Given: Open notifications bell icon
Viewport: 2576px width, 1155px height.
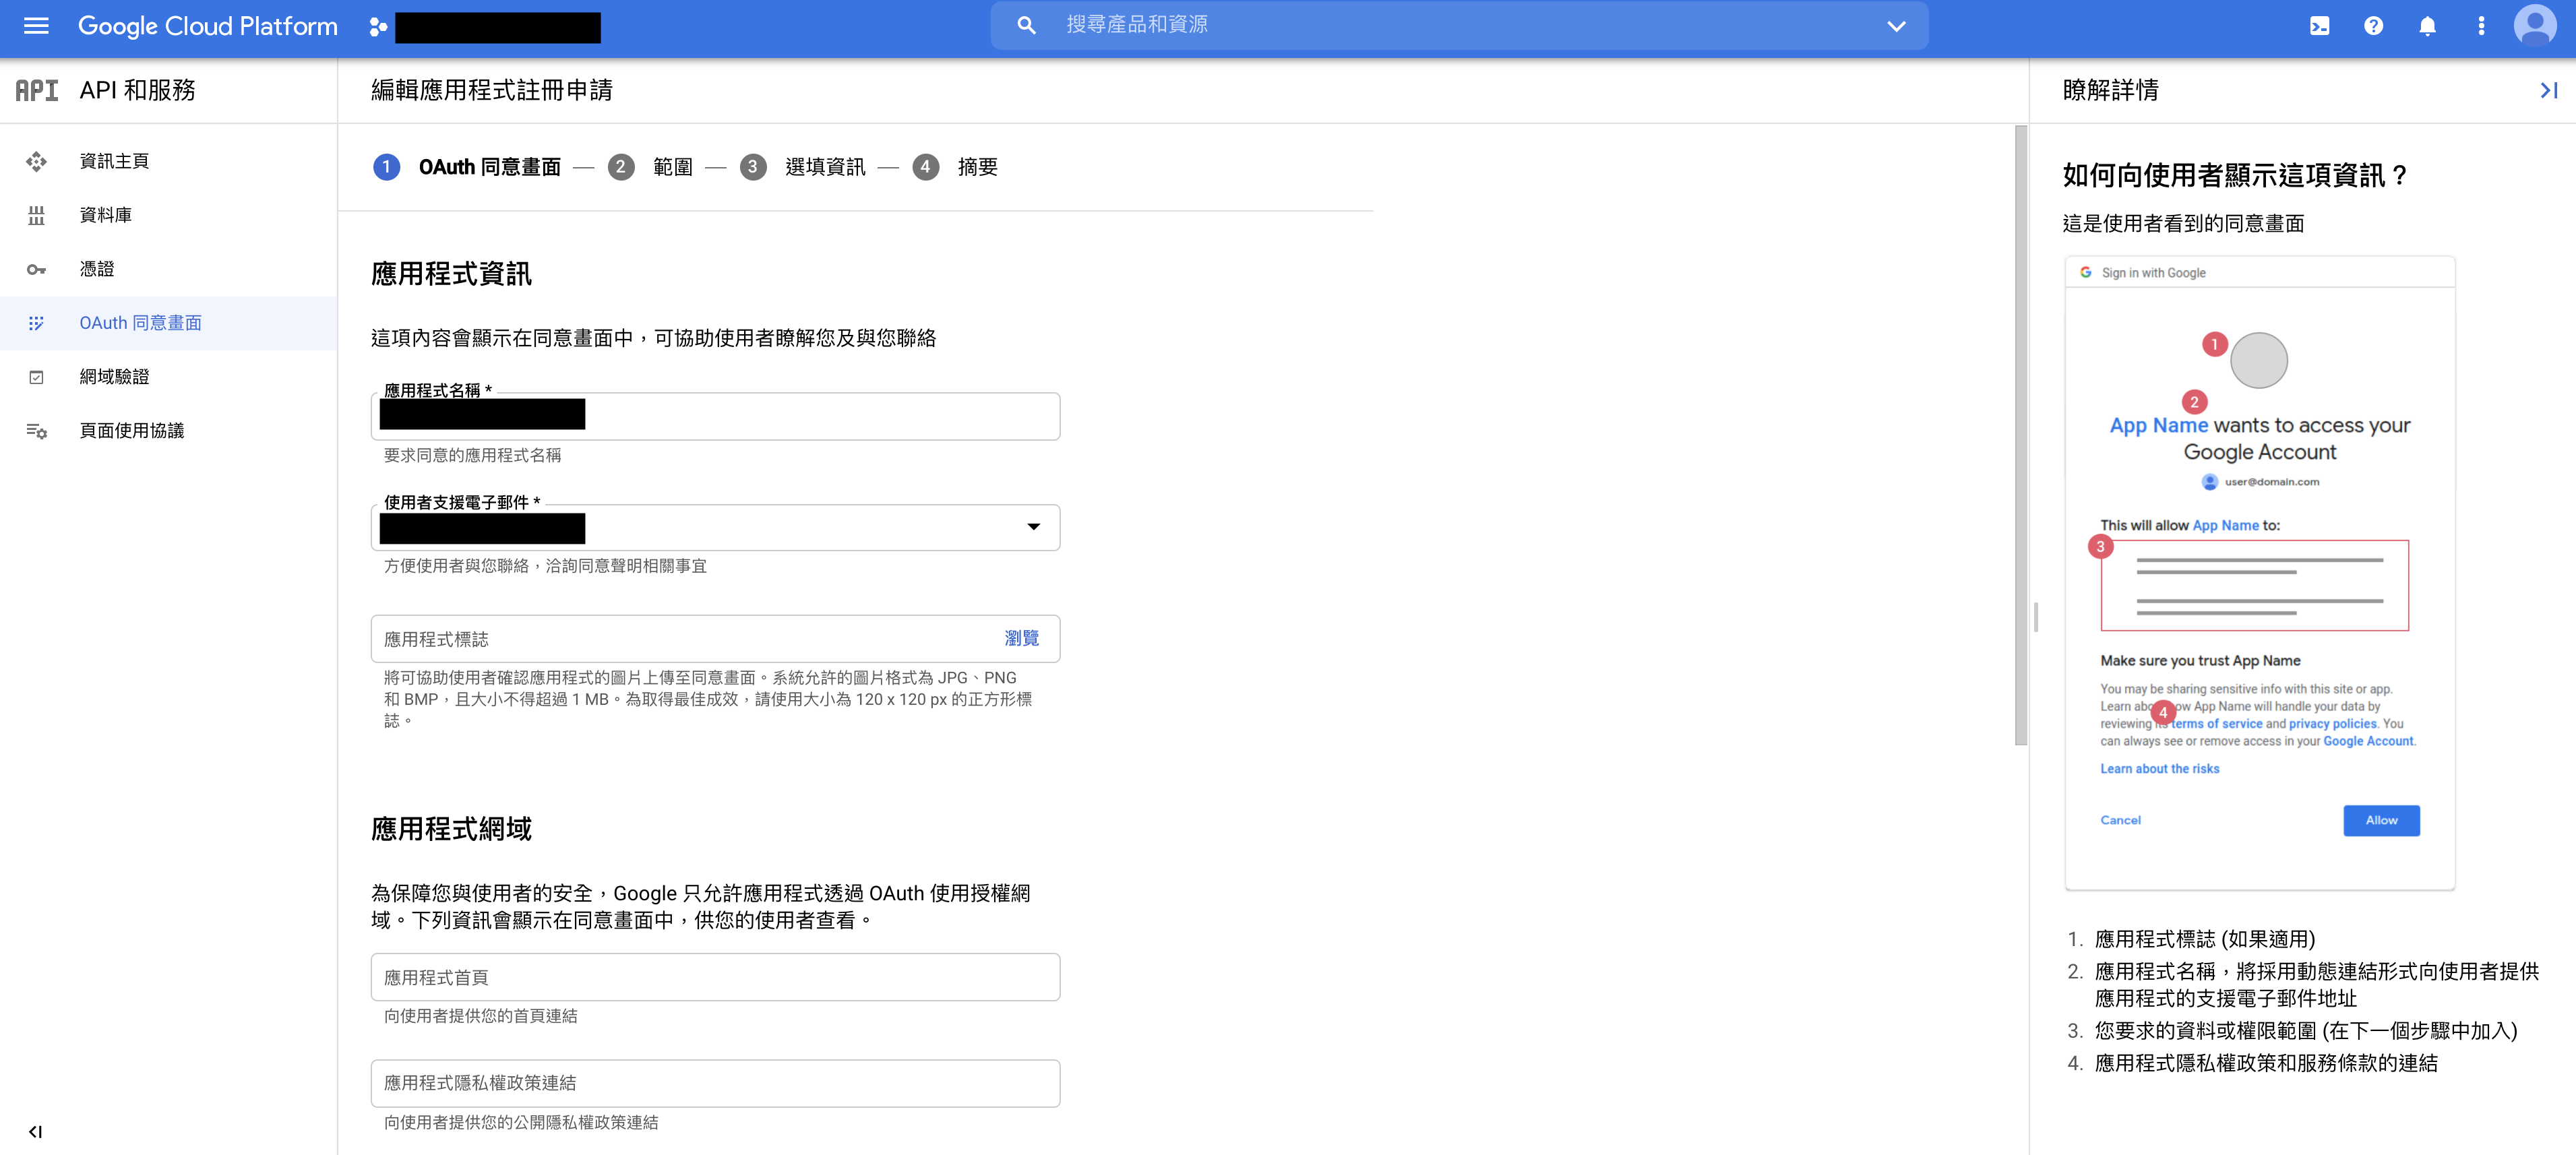Looking at the screenshot, I should point(2427,26).
